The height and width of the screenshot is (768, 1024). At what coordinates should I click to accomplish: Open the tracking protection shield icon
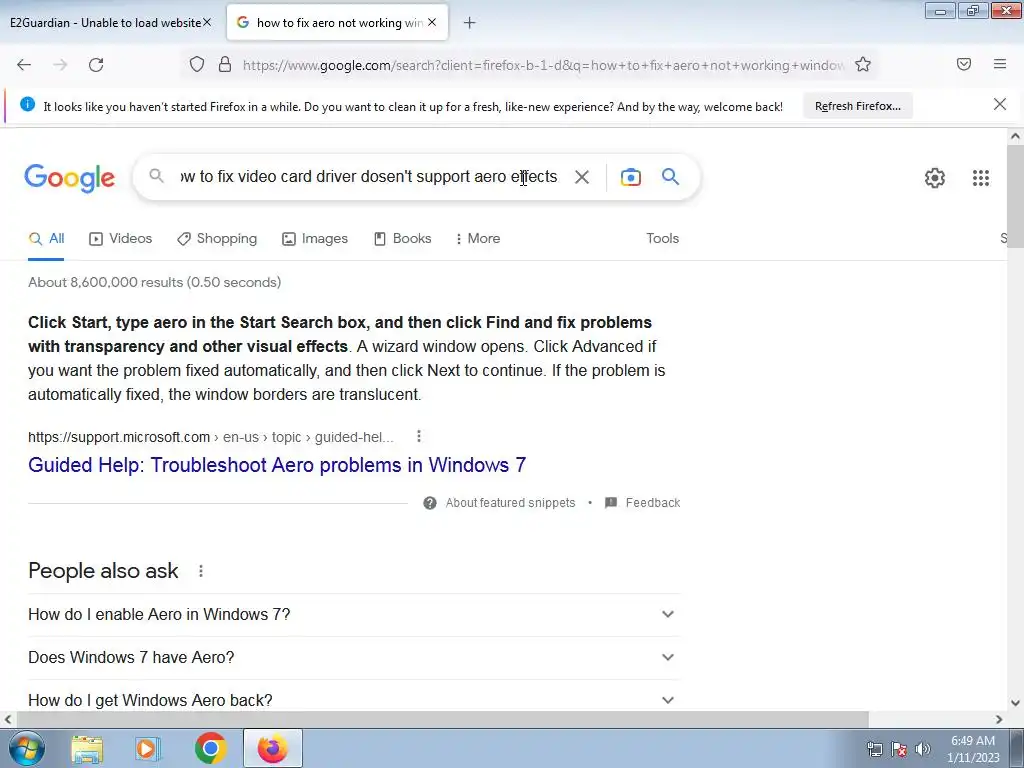coord(197,65)
